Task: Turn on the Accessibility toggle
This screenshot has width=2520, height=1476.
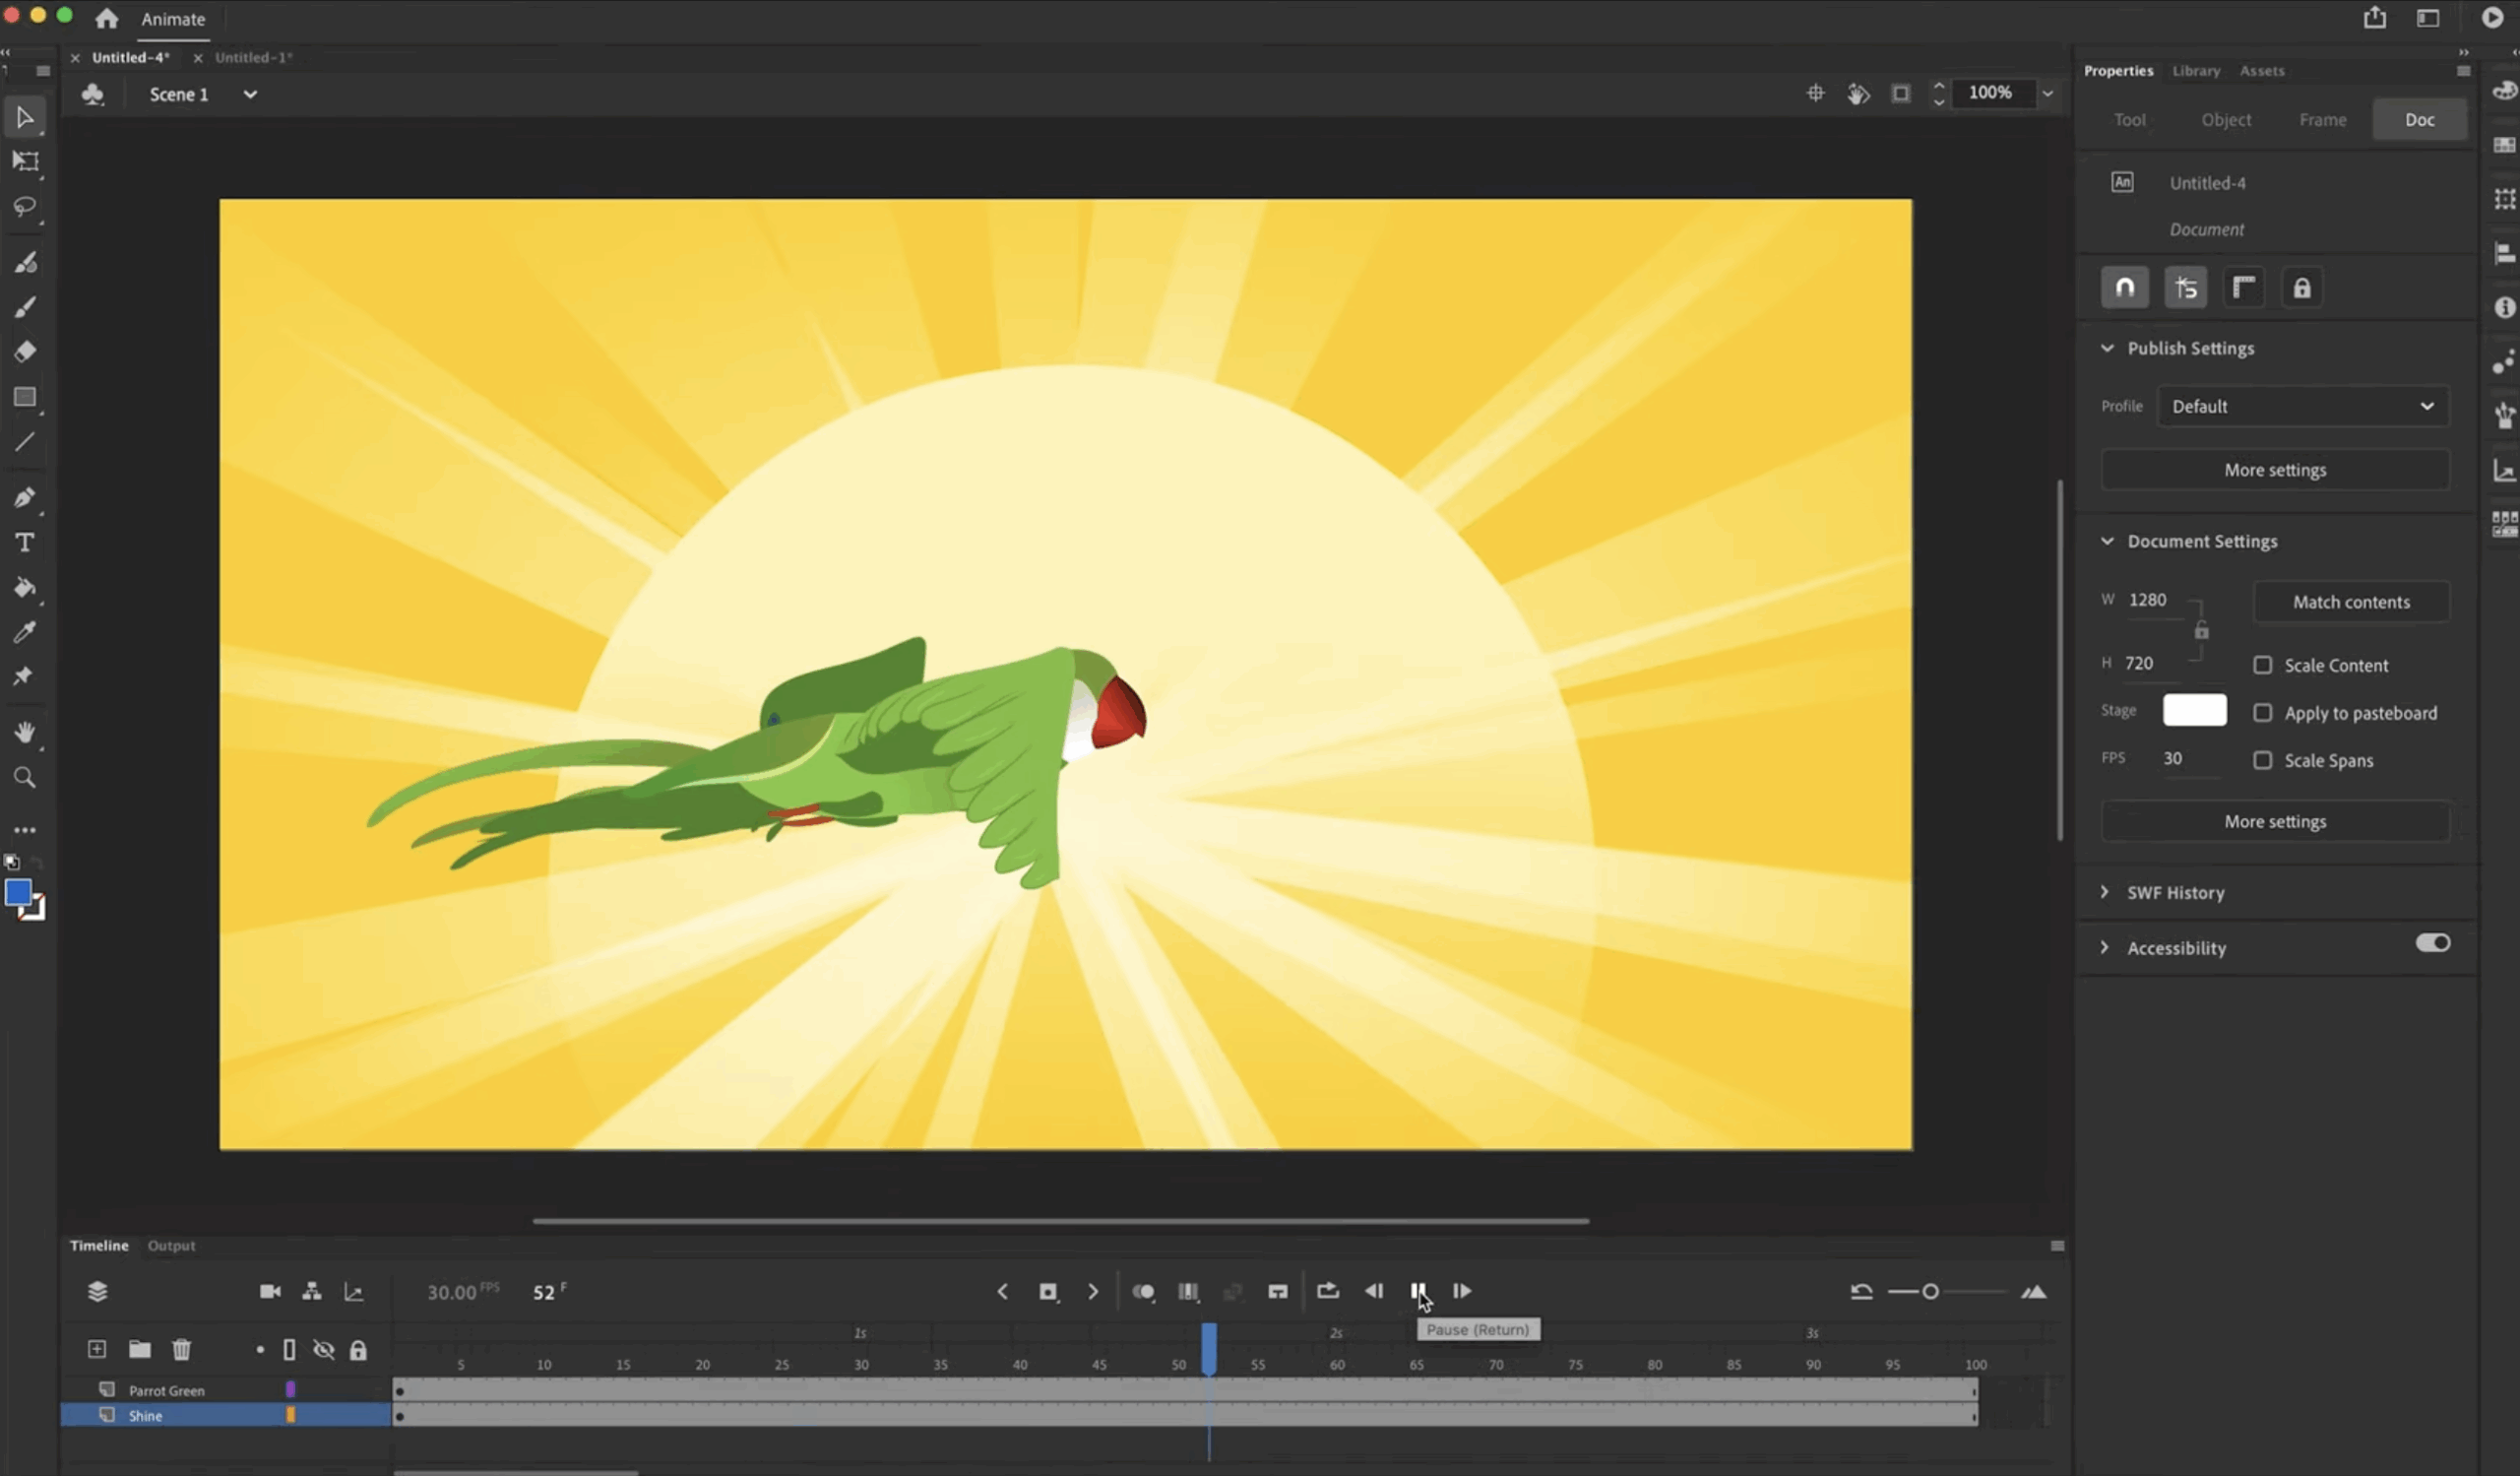Action: coord(2432,943)
